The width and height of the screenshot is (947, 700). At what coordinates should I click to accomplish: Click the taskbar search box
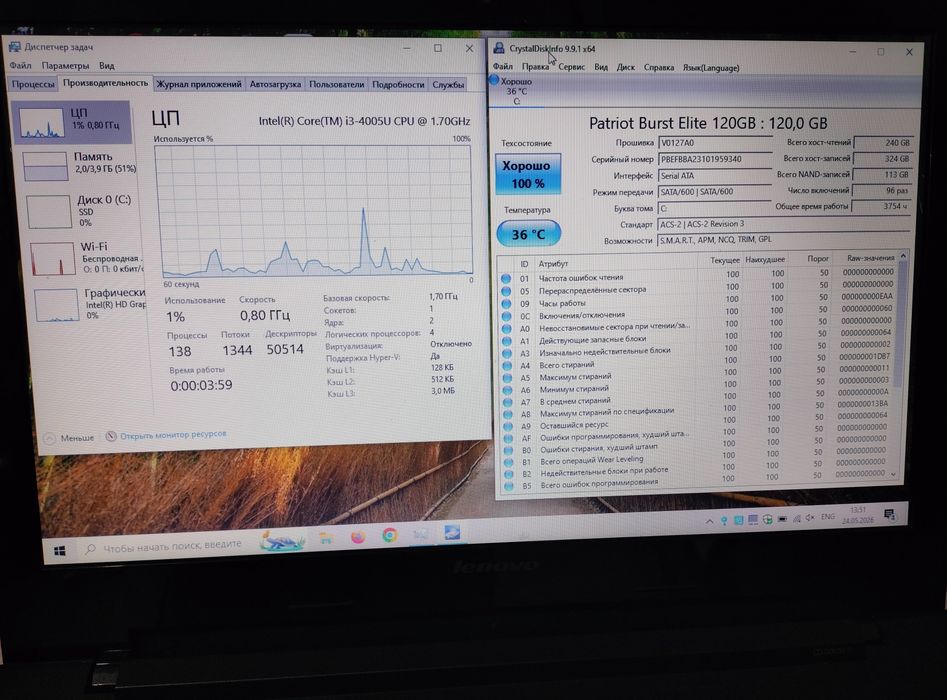point(166,546)
